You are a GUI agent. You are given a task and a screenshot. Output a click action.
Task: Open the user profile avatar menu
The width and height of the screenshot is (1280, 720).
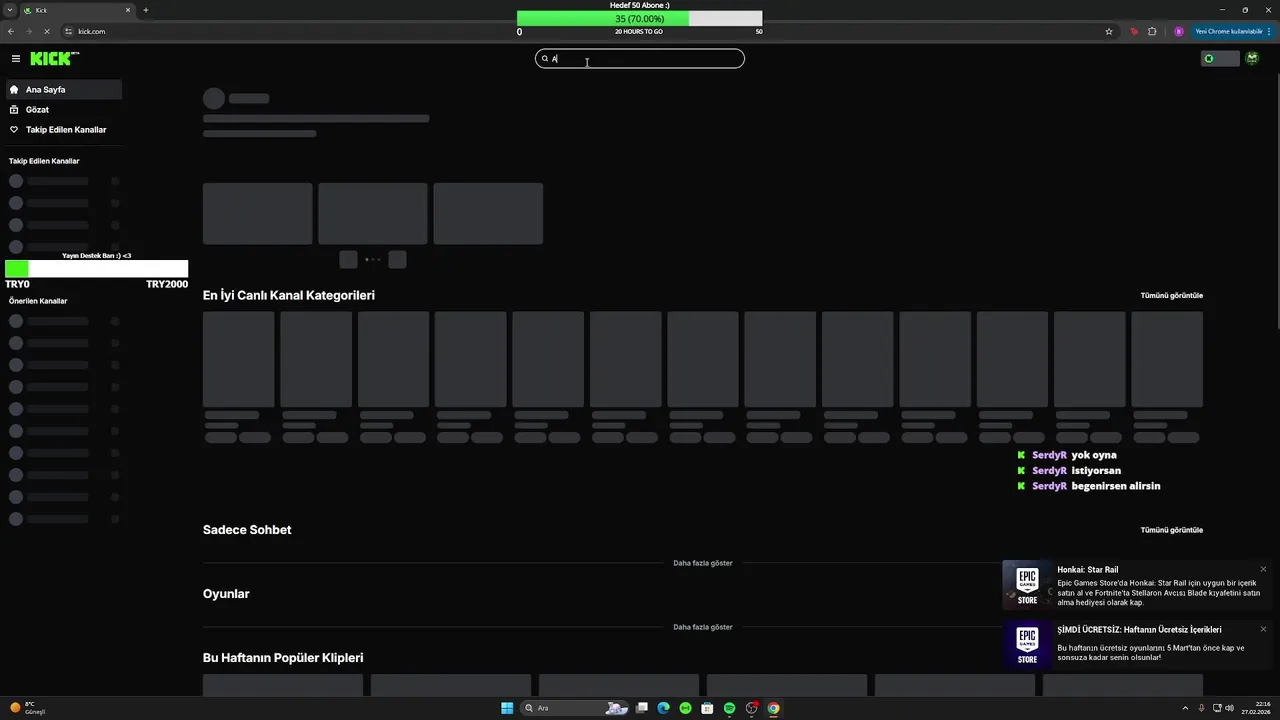(x=1252, y=59)
